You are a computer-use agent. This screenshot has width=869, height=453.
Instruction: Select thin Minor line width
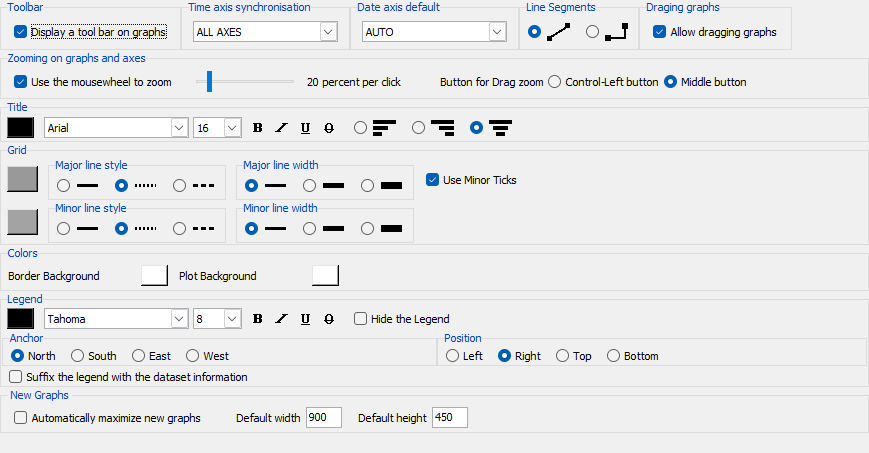pos(251,228)
